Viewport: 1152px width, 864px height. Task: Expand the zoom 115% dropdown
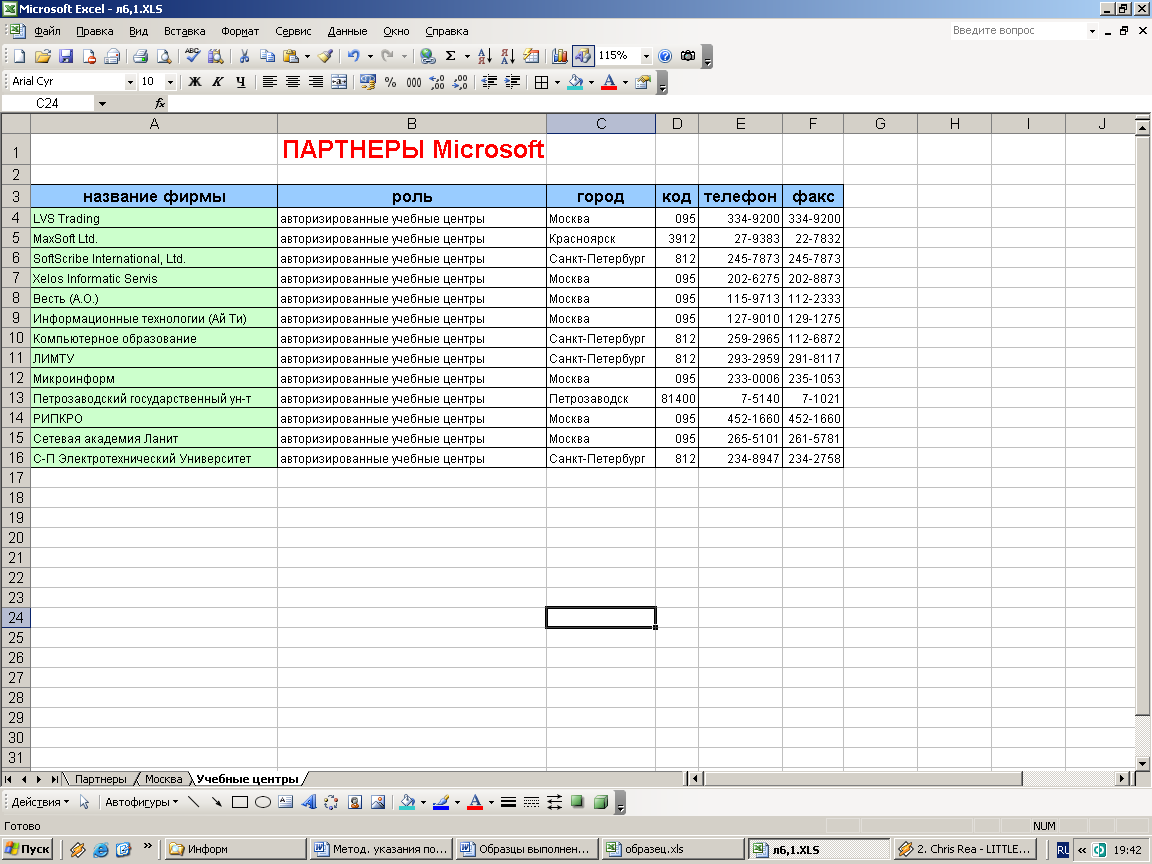pos(647,56)
